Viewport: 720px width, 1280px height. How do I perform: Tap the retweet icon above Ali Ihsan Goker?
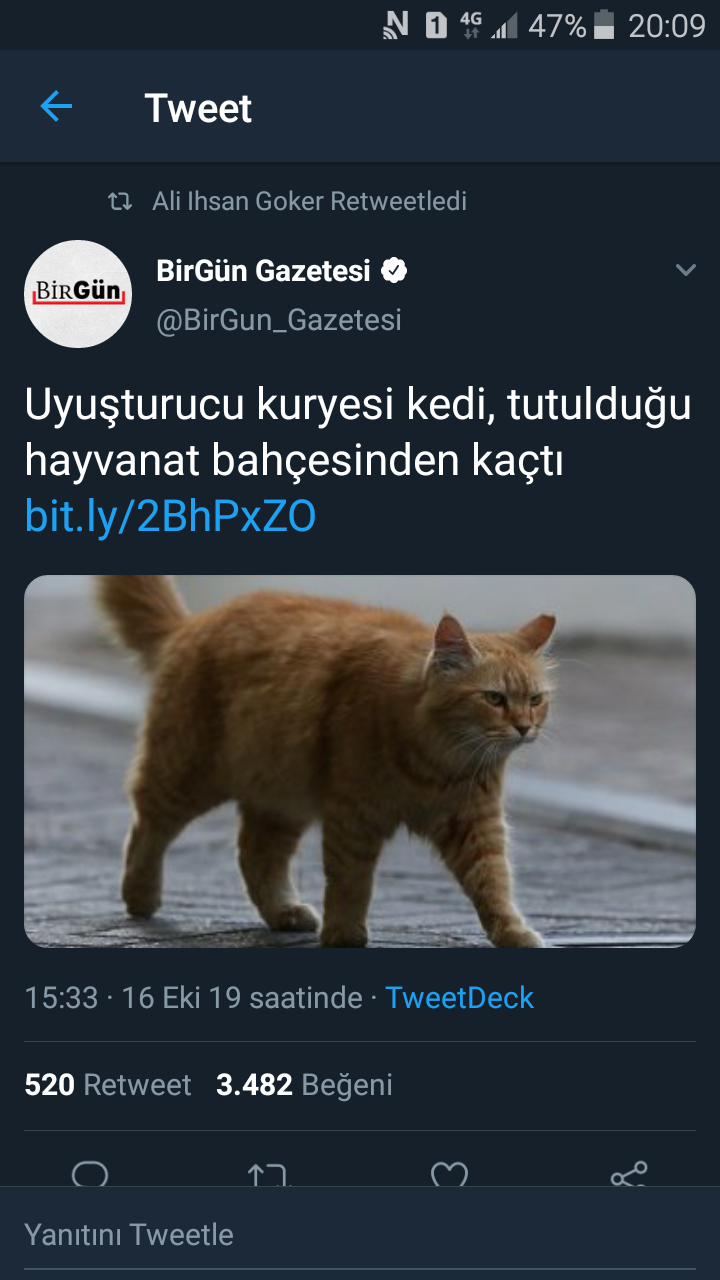[119, 202]
